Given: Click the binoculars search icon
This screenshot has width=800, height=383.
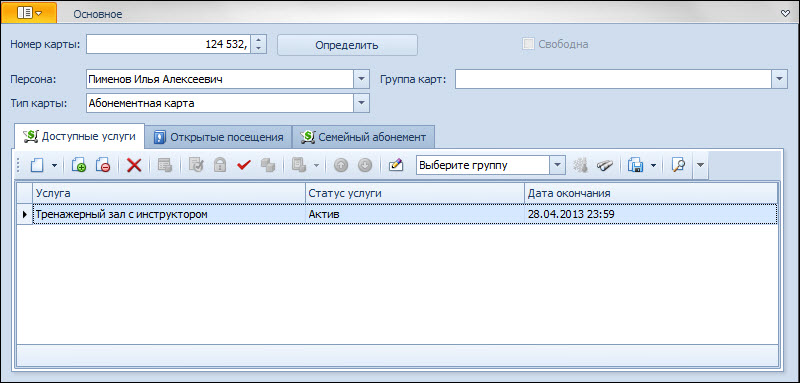Looking at the screenshot, I should point(604,165).
